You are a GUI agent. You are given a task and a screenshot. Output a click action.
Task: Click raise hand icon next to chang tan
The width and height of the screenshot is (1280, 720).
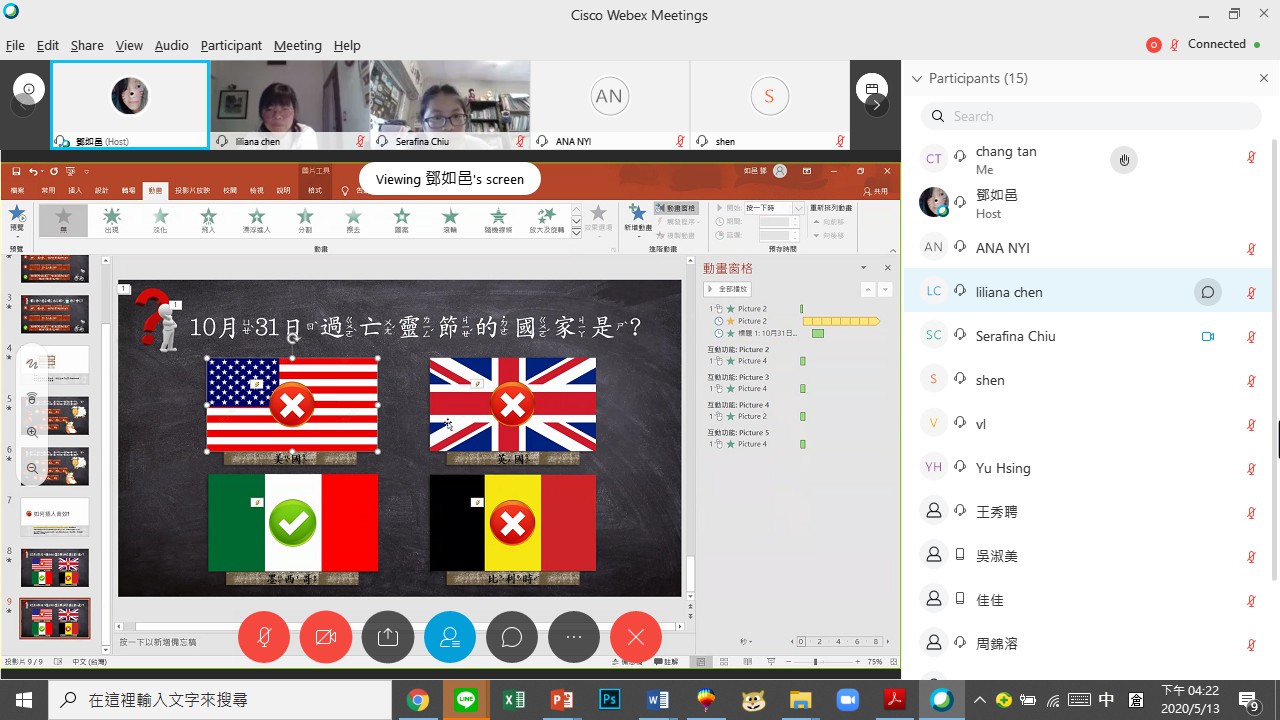click(1124, 160)
